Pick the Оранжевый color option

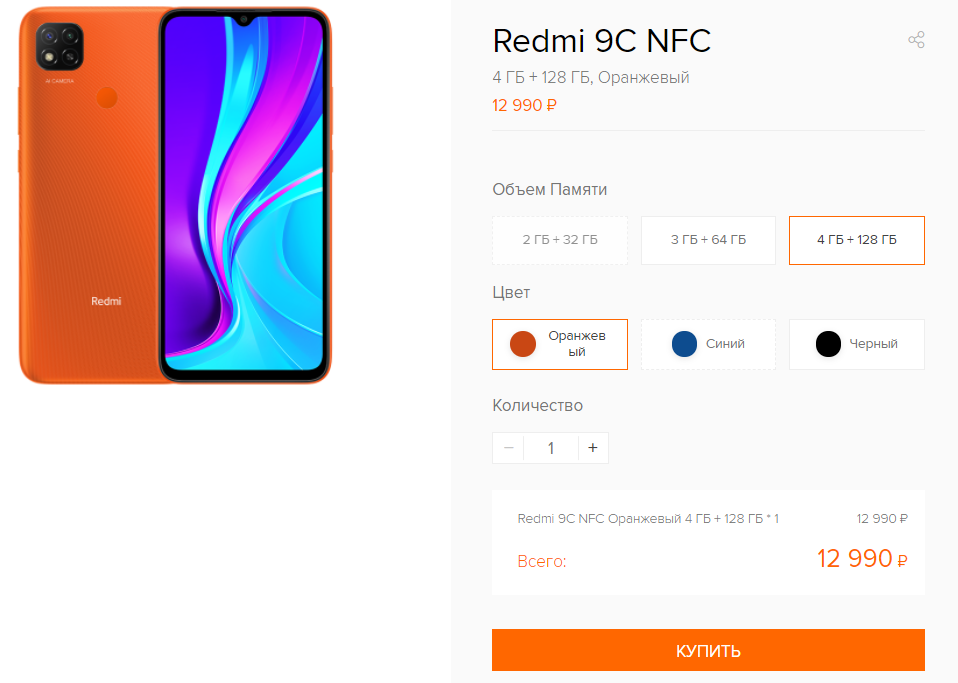pyautogui.click(x=560, y=344)
